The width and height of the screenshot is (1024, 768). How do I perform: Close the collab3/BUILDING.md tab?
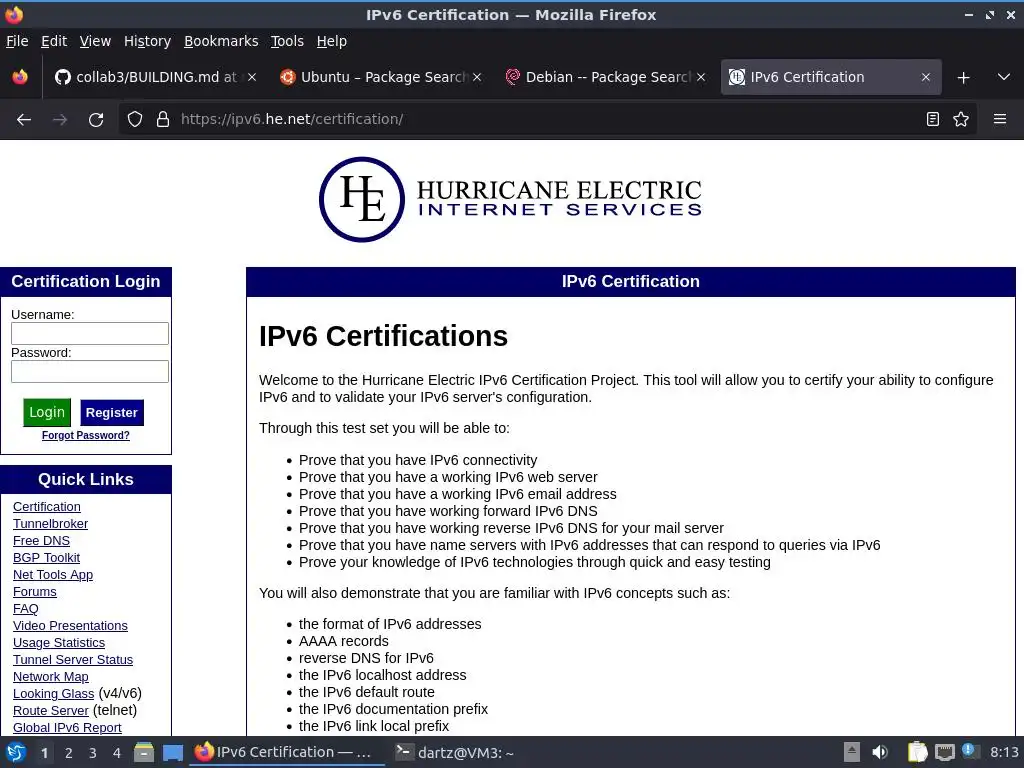click(252, 77)
